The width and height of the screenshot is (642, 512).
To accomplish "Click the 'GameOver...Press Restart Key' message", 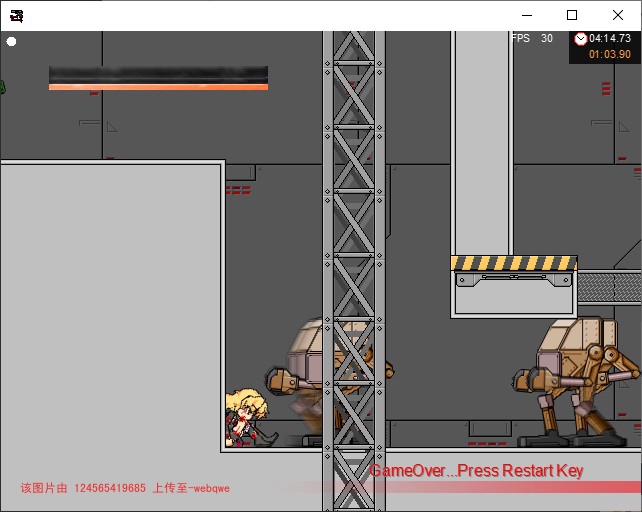I will pos(476,470).
